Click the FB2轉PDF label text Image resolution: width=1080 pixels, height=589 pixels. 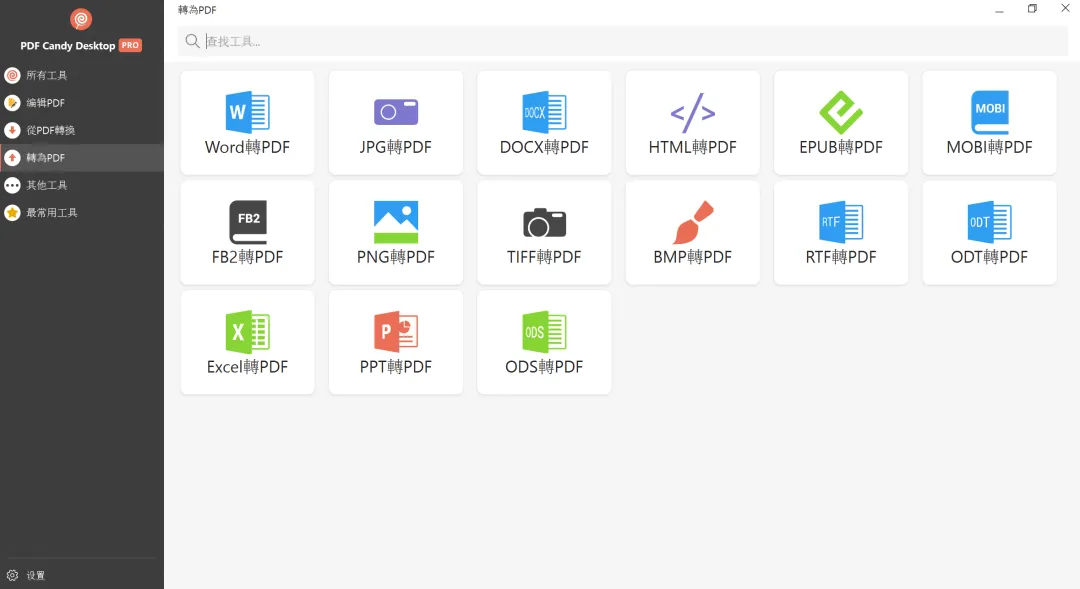(x=247, y=257)
